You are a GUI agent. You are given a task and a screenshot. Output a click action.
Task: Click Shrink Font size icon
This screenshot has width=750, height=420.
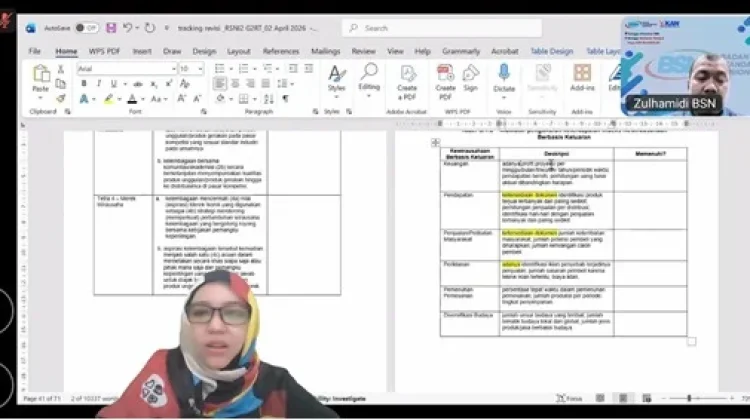coord(197,99)
